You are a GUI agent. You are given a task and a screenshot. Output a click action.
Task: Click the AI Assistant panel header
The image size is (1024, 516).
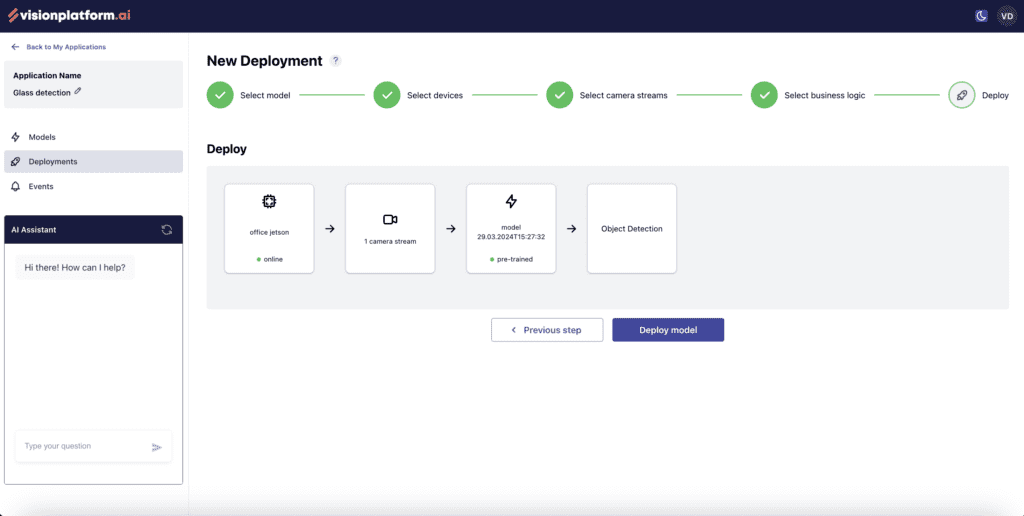(93, 230)
